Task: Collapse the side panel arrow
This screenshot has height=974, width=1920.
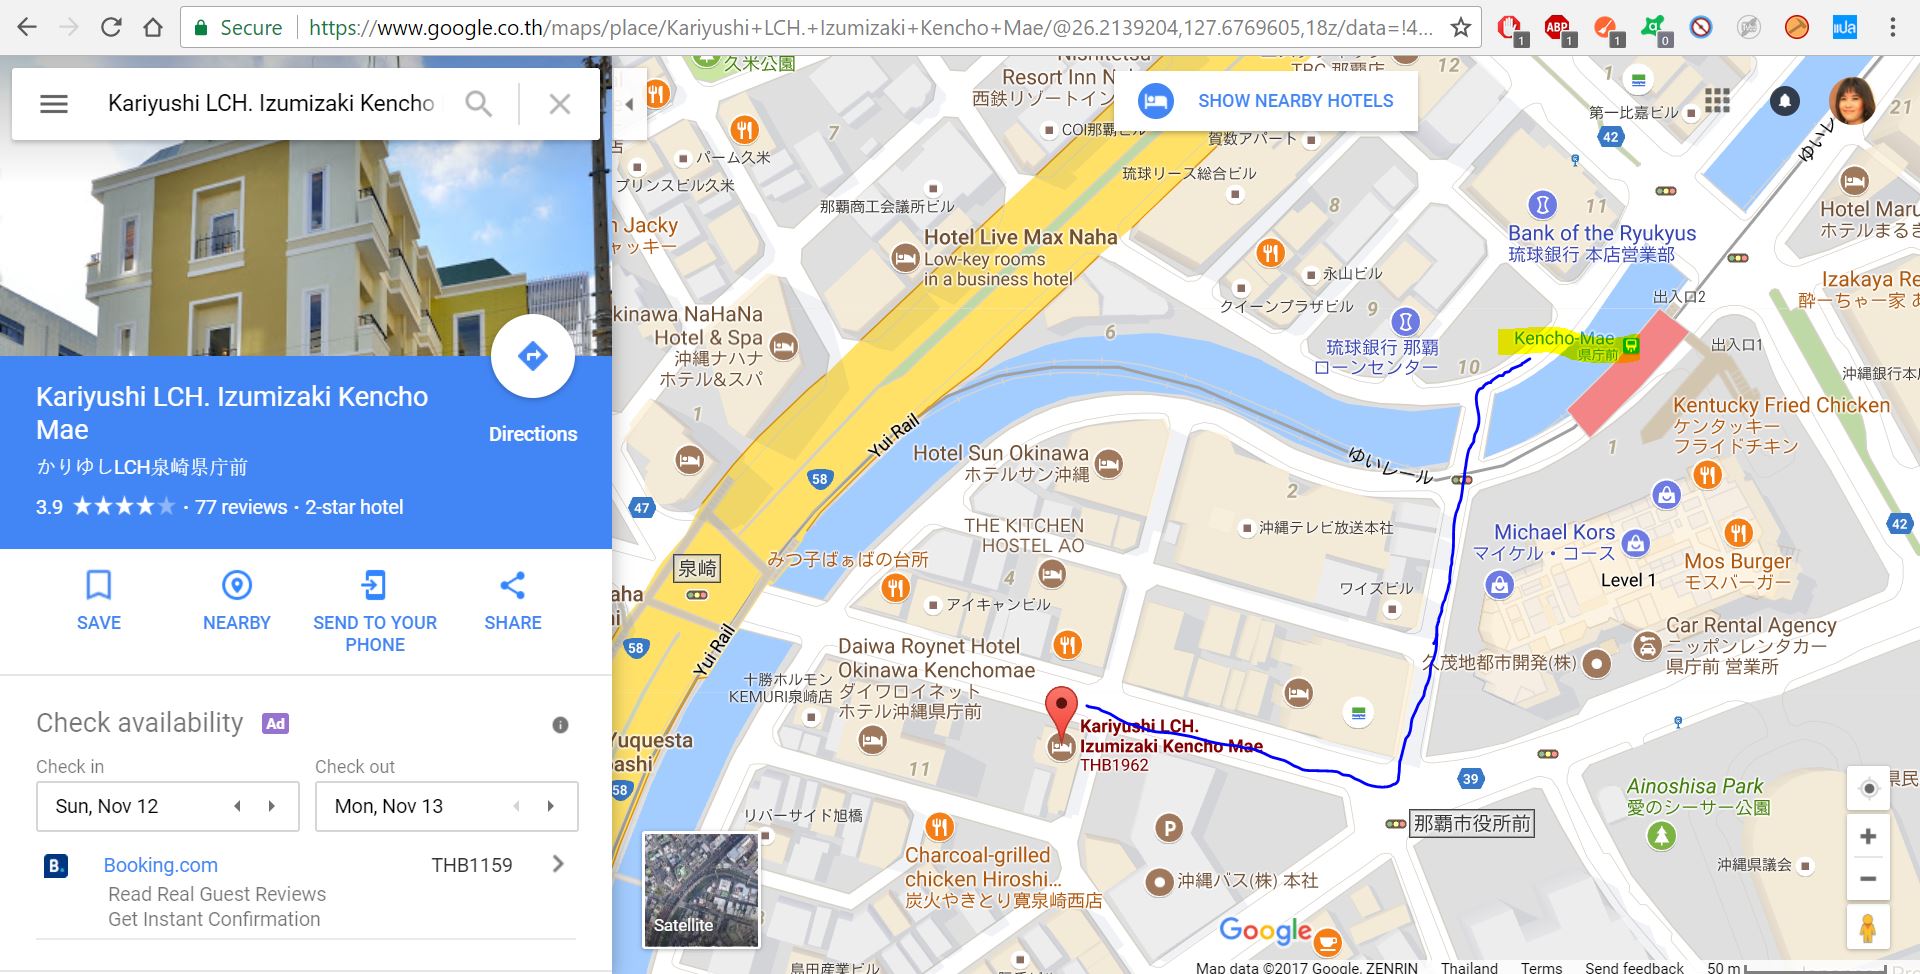Action: pyautogui.click(x=629, y=103)
